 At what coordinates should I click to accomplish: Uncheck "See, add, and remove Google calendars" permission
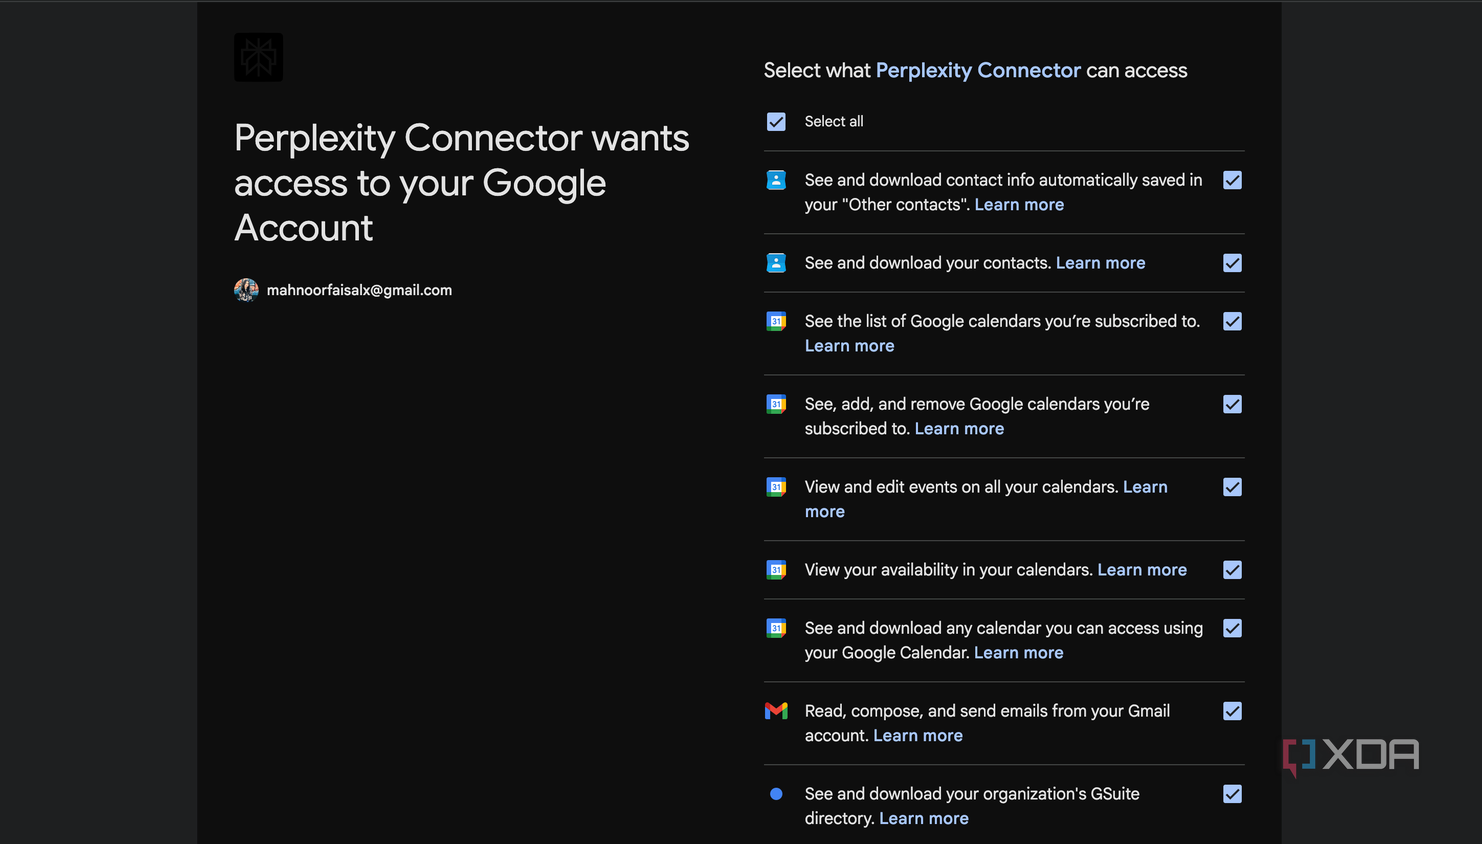click(1232, 404)
